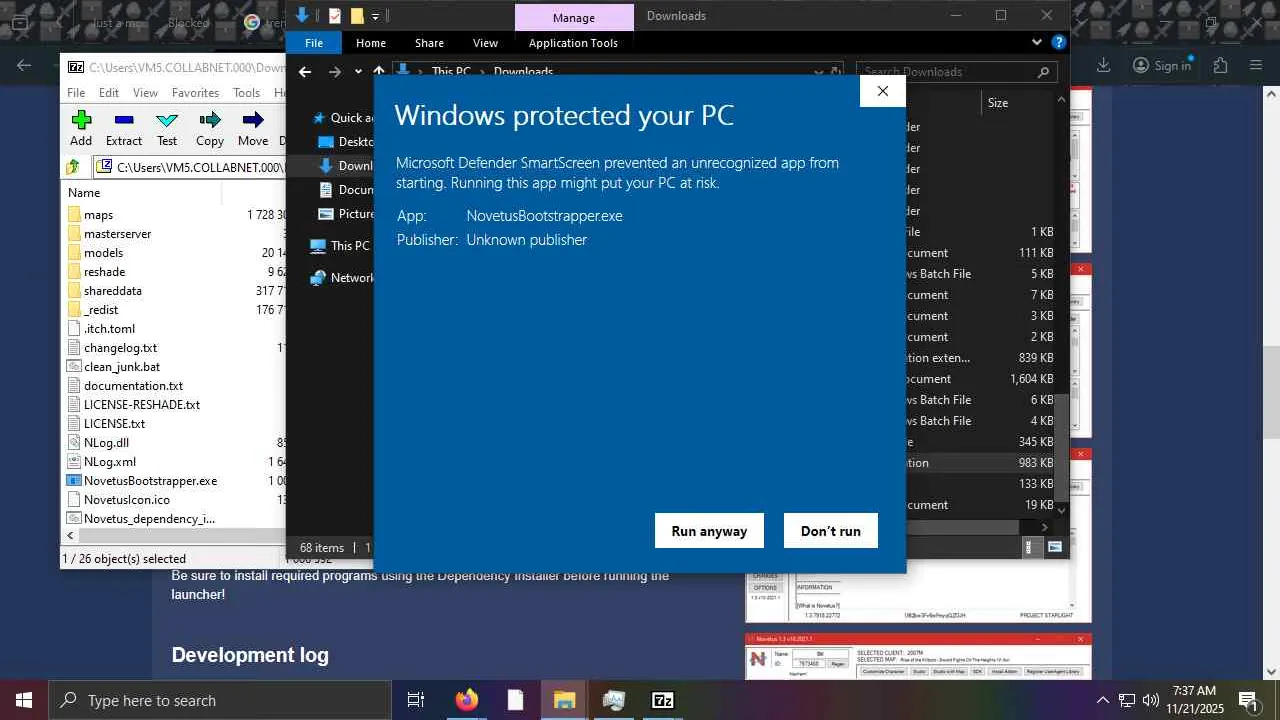The image size is (1280, 720).
Task: Expand the Explorer ribbon
Action: [x=1037, y=43]
